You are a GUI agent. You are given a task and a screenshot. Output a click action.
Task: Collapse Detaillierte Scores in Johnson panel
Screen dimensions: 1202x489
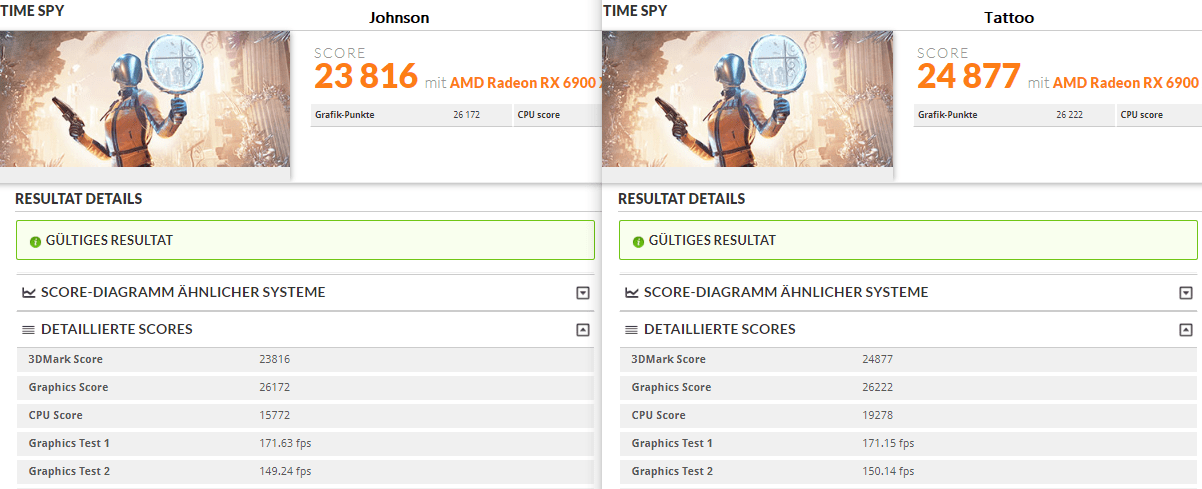583,329
